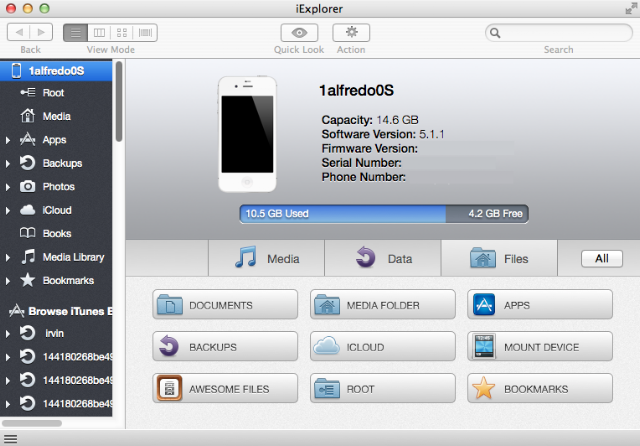640x446 pixels.
Task: Switch to column view mode
Action: tap(99, 33)
